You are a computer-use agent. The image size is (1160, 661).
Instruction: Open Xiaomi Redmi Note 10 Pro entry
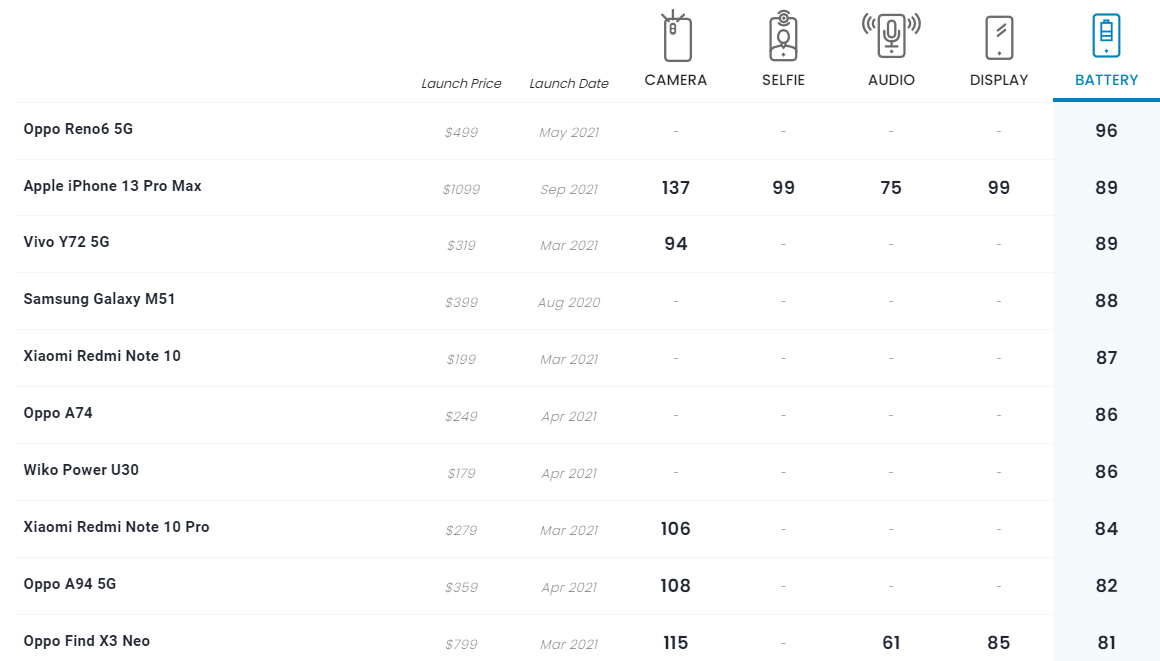pos(116,527)
